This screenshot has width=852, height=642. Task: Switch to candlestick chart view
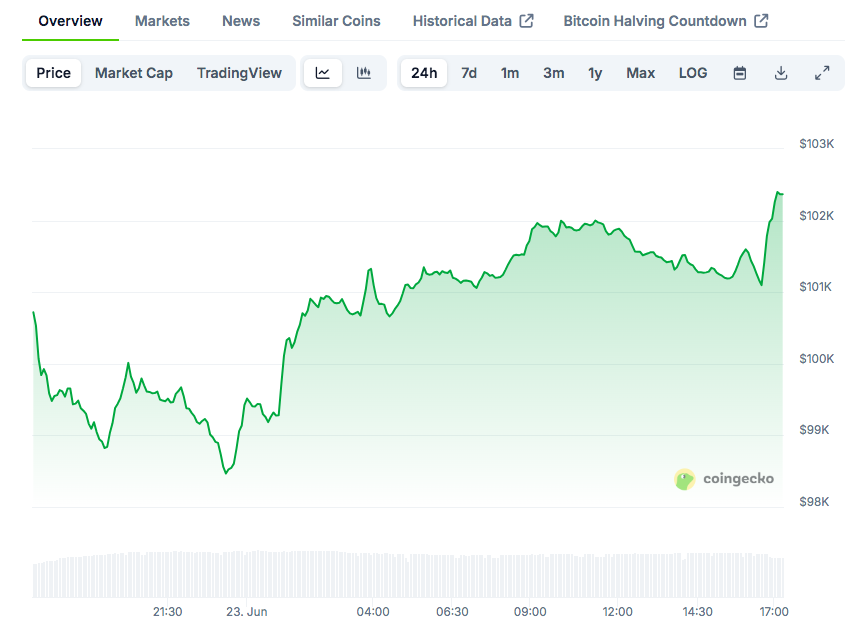coord(364,73)
